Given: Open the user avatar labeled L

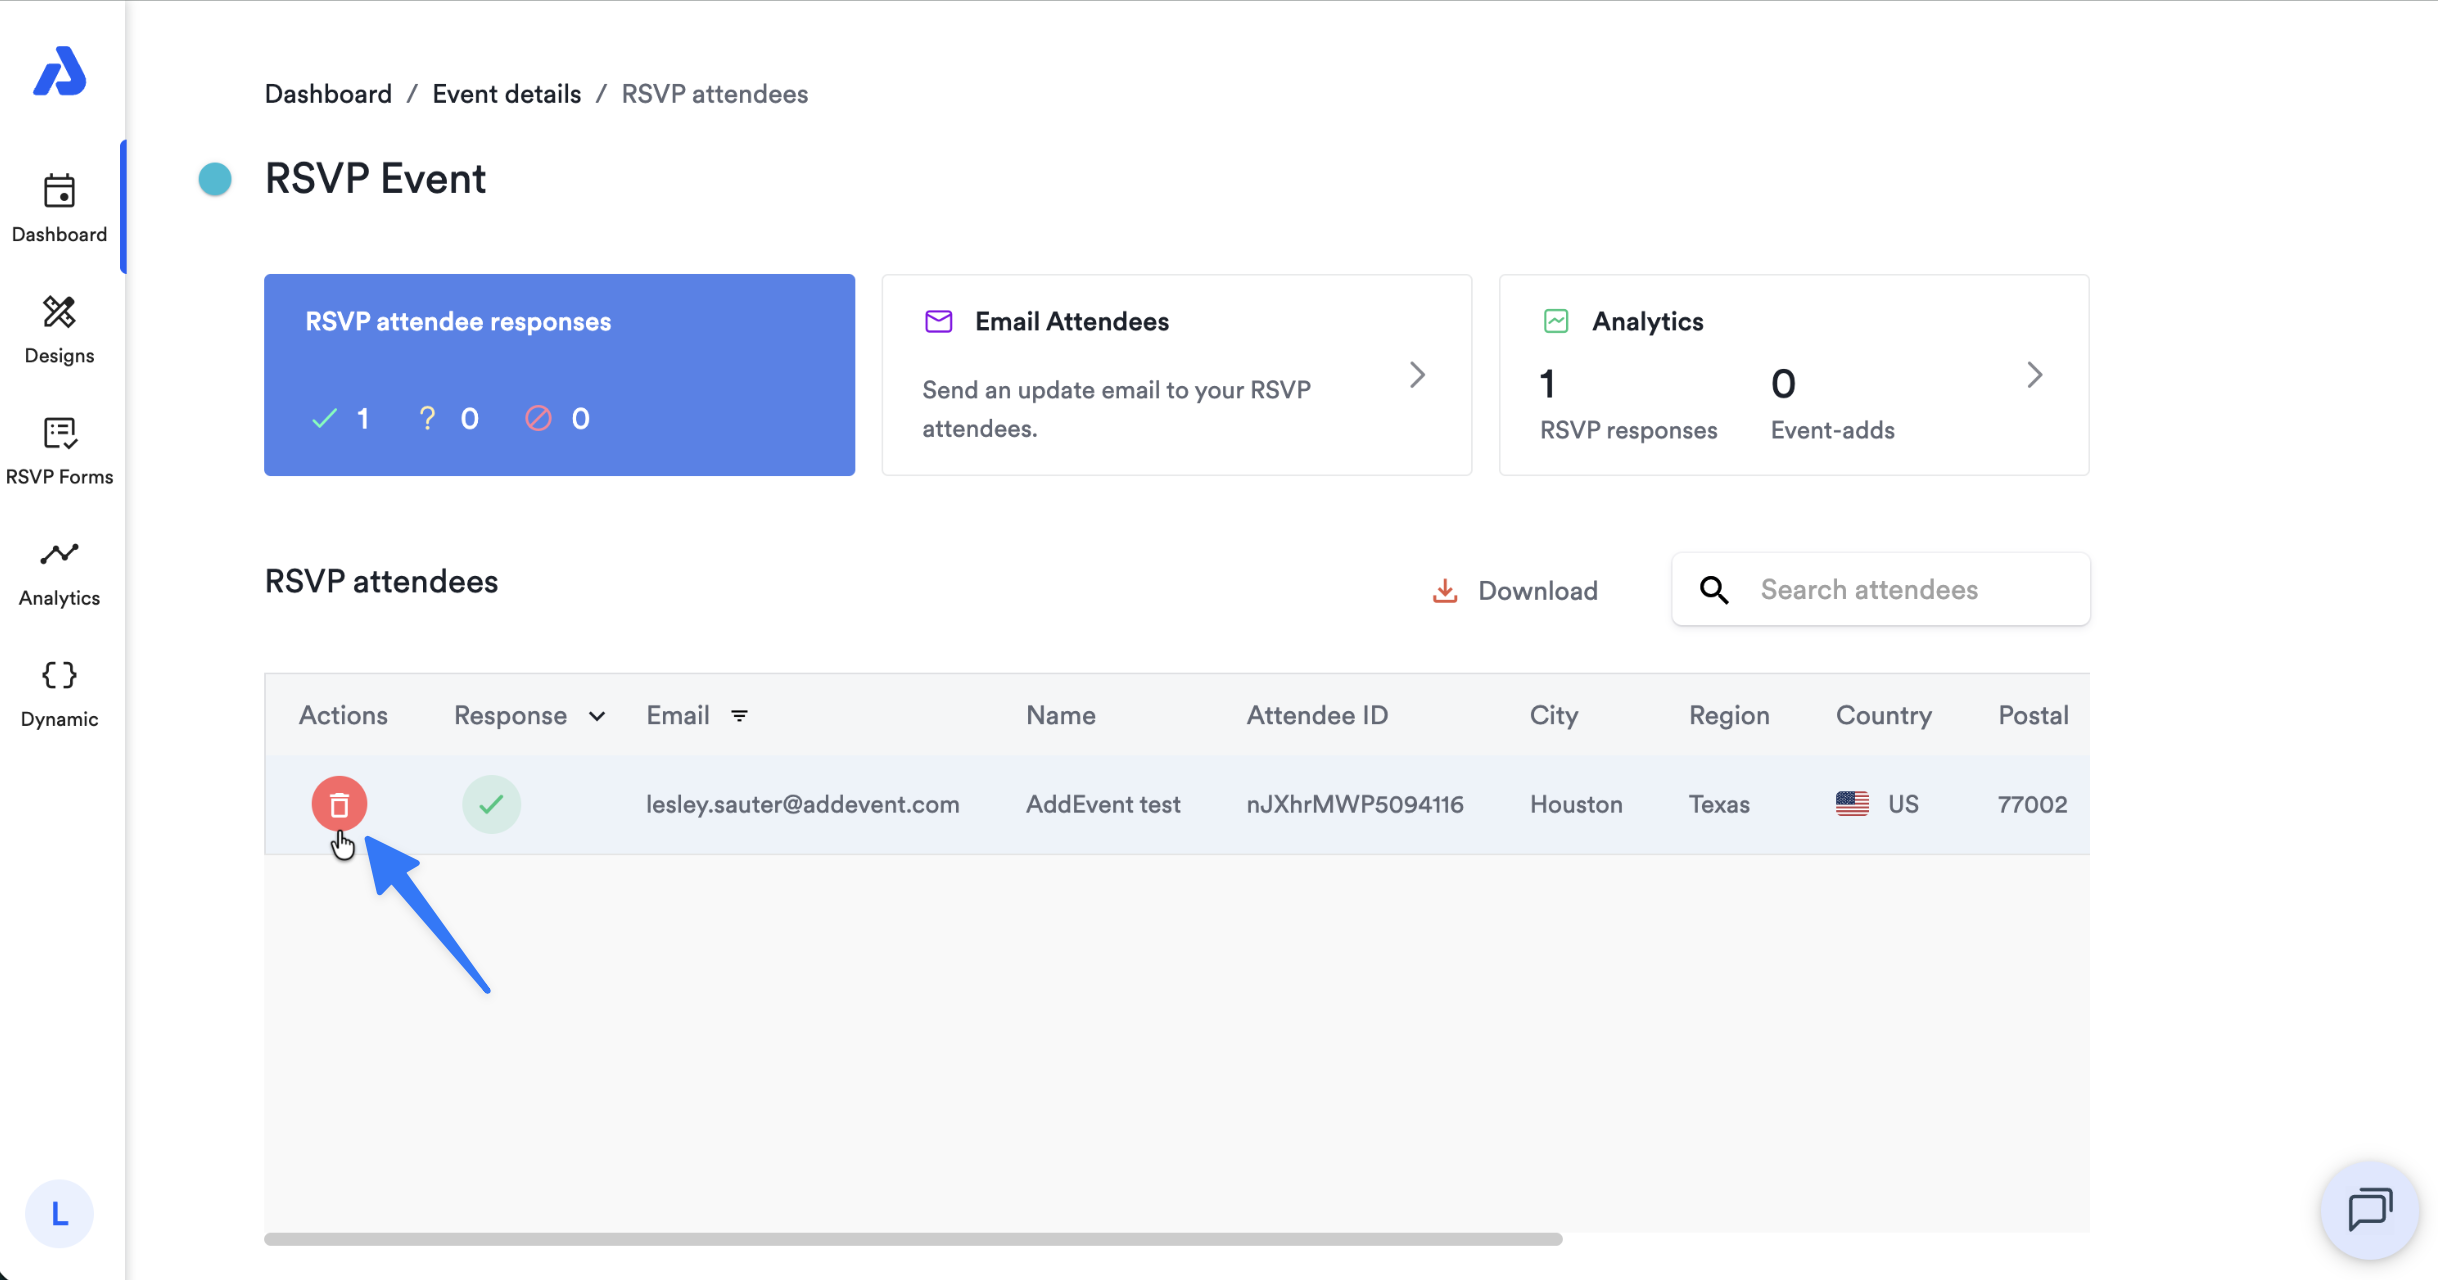Looking at the screenshot, I should click(60, 1213).
